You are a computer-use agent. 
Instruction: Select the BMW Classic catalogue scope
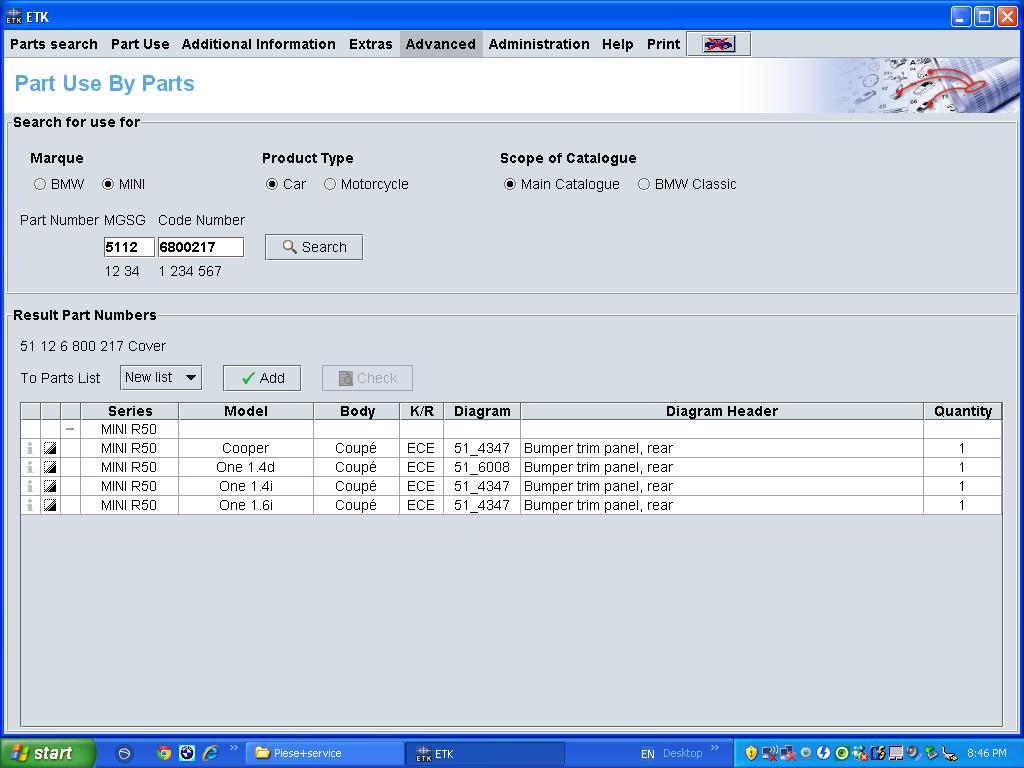click(644, 184)
